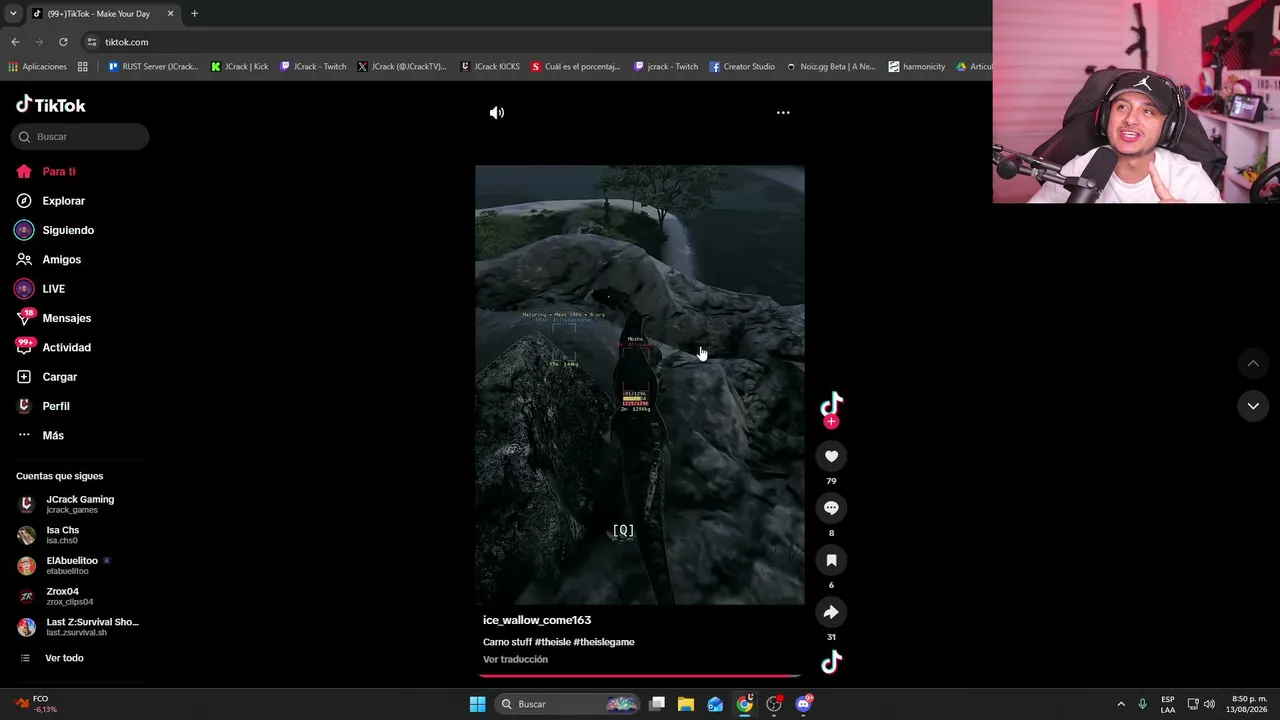Image resolution: width=1280 pixels, height=720 pixels.
Task: Open the comments bubble icon
Action: (x=831, y=508)
